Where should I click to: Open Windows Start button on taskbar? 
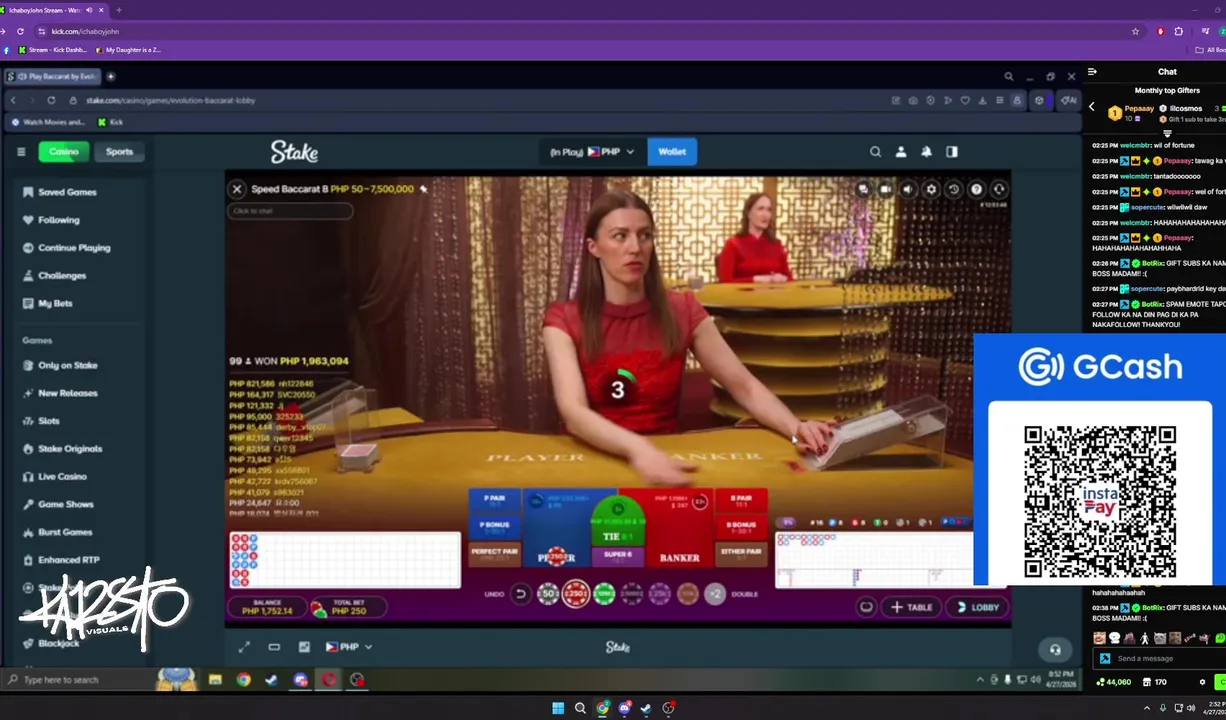(557, 708)
